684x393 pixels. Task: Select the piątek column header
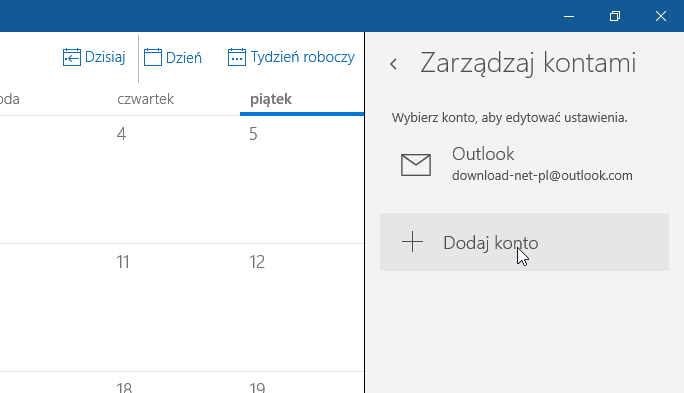tap(271, 99)
